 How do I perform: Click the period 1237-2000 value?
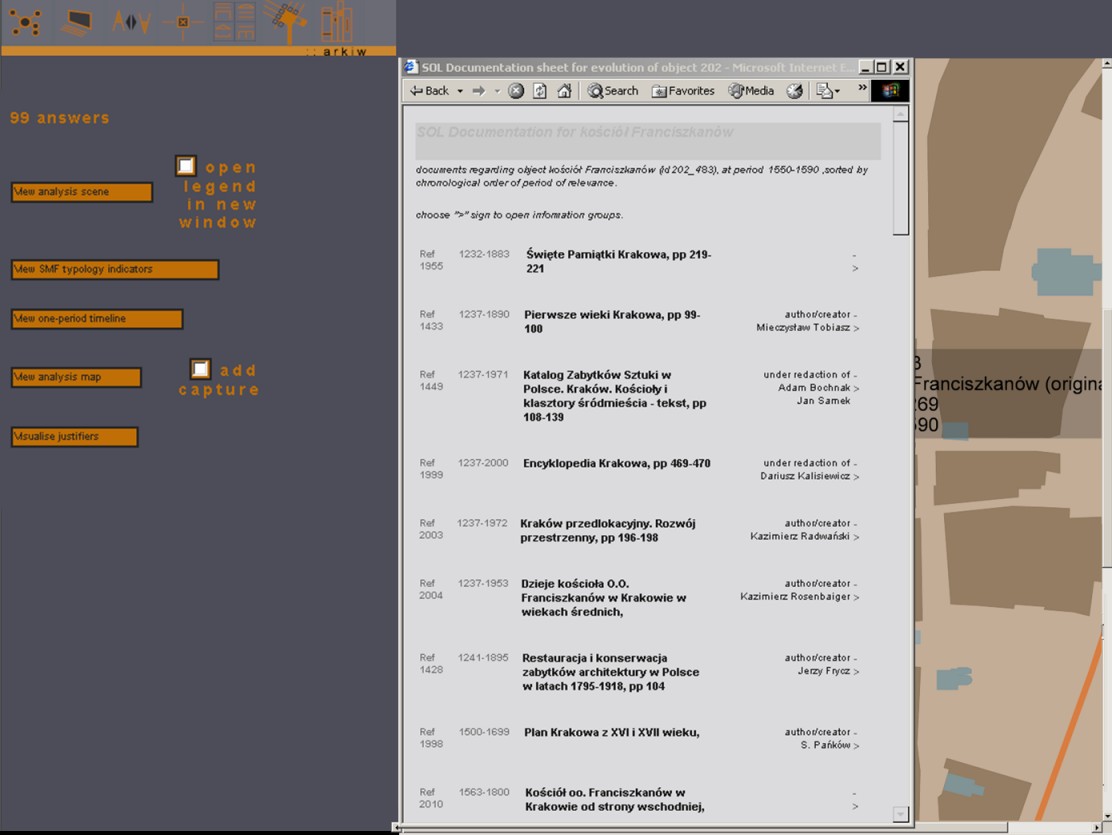point(483,463)
